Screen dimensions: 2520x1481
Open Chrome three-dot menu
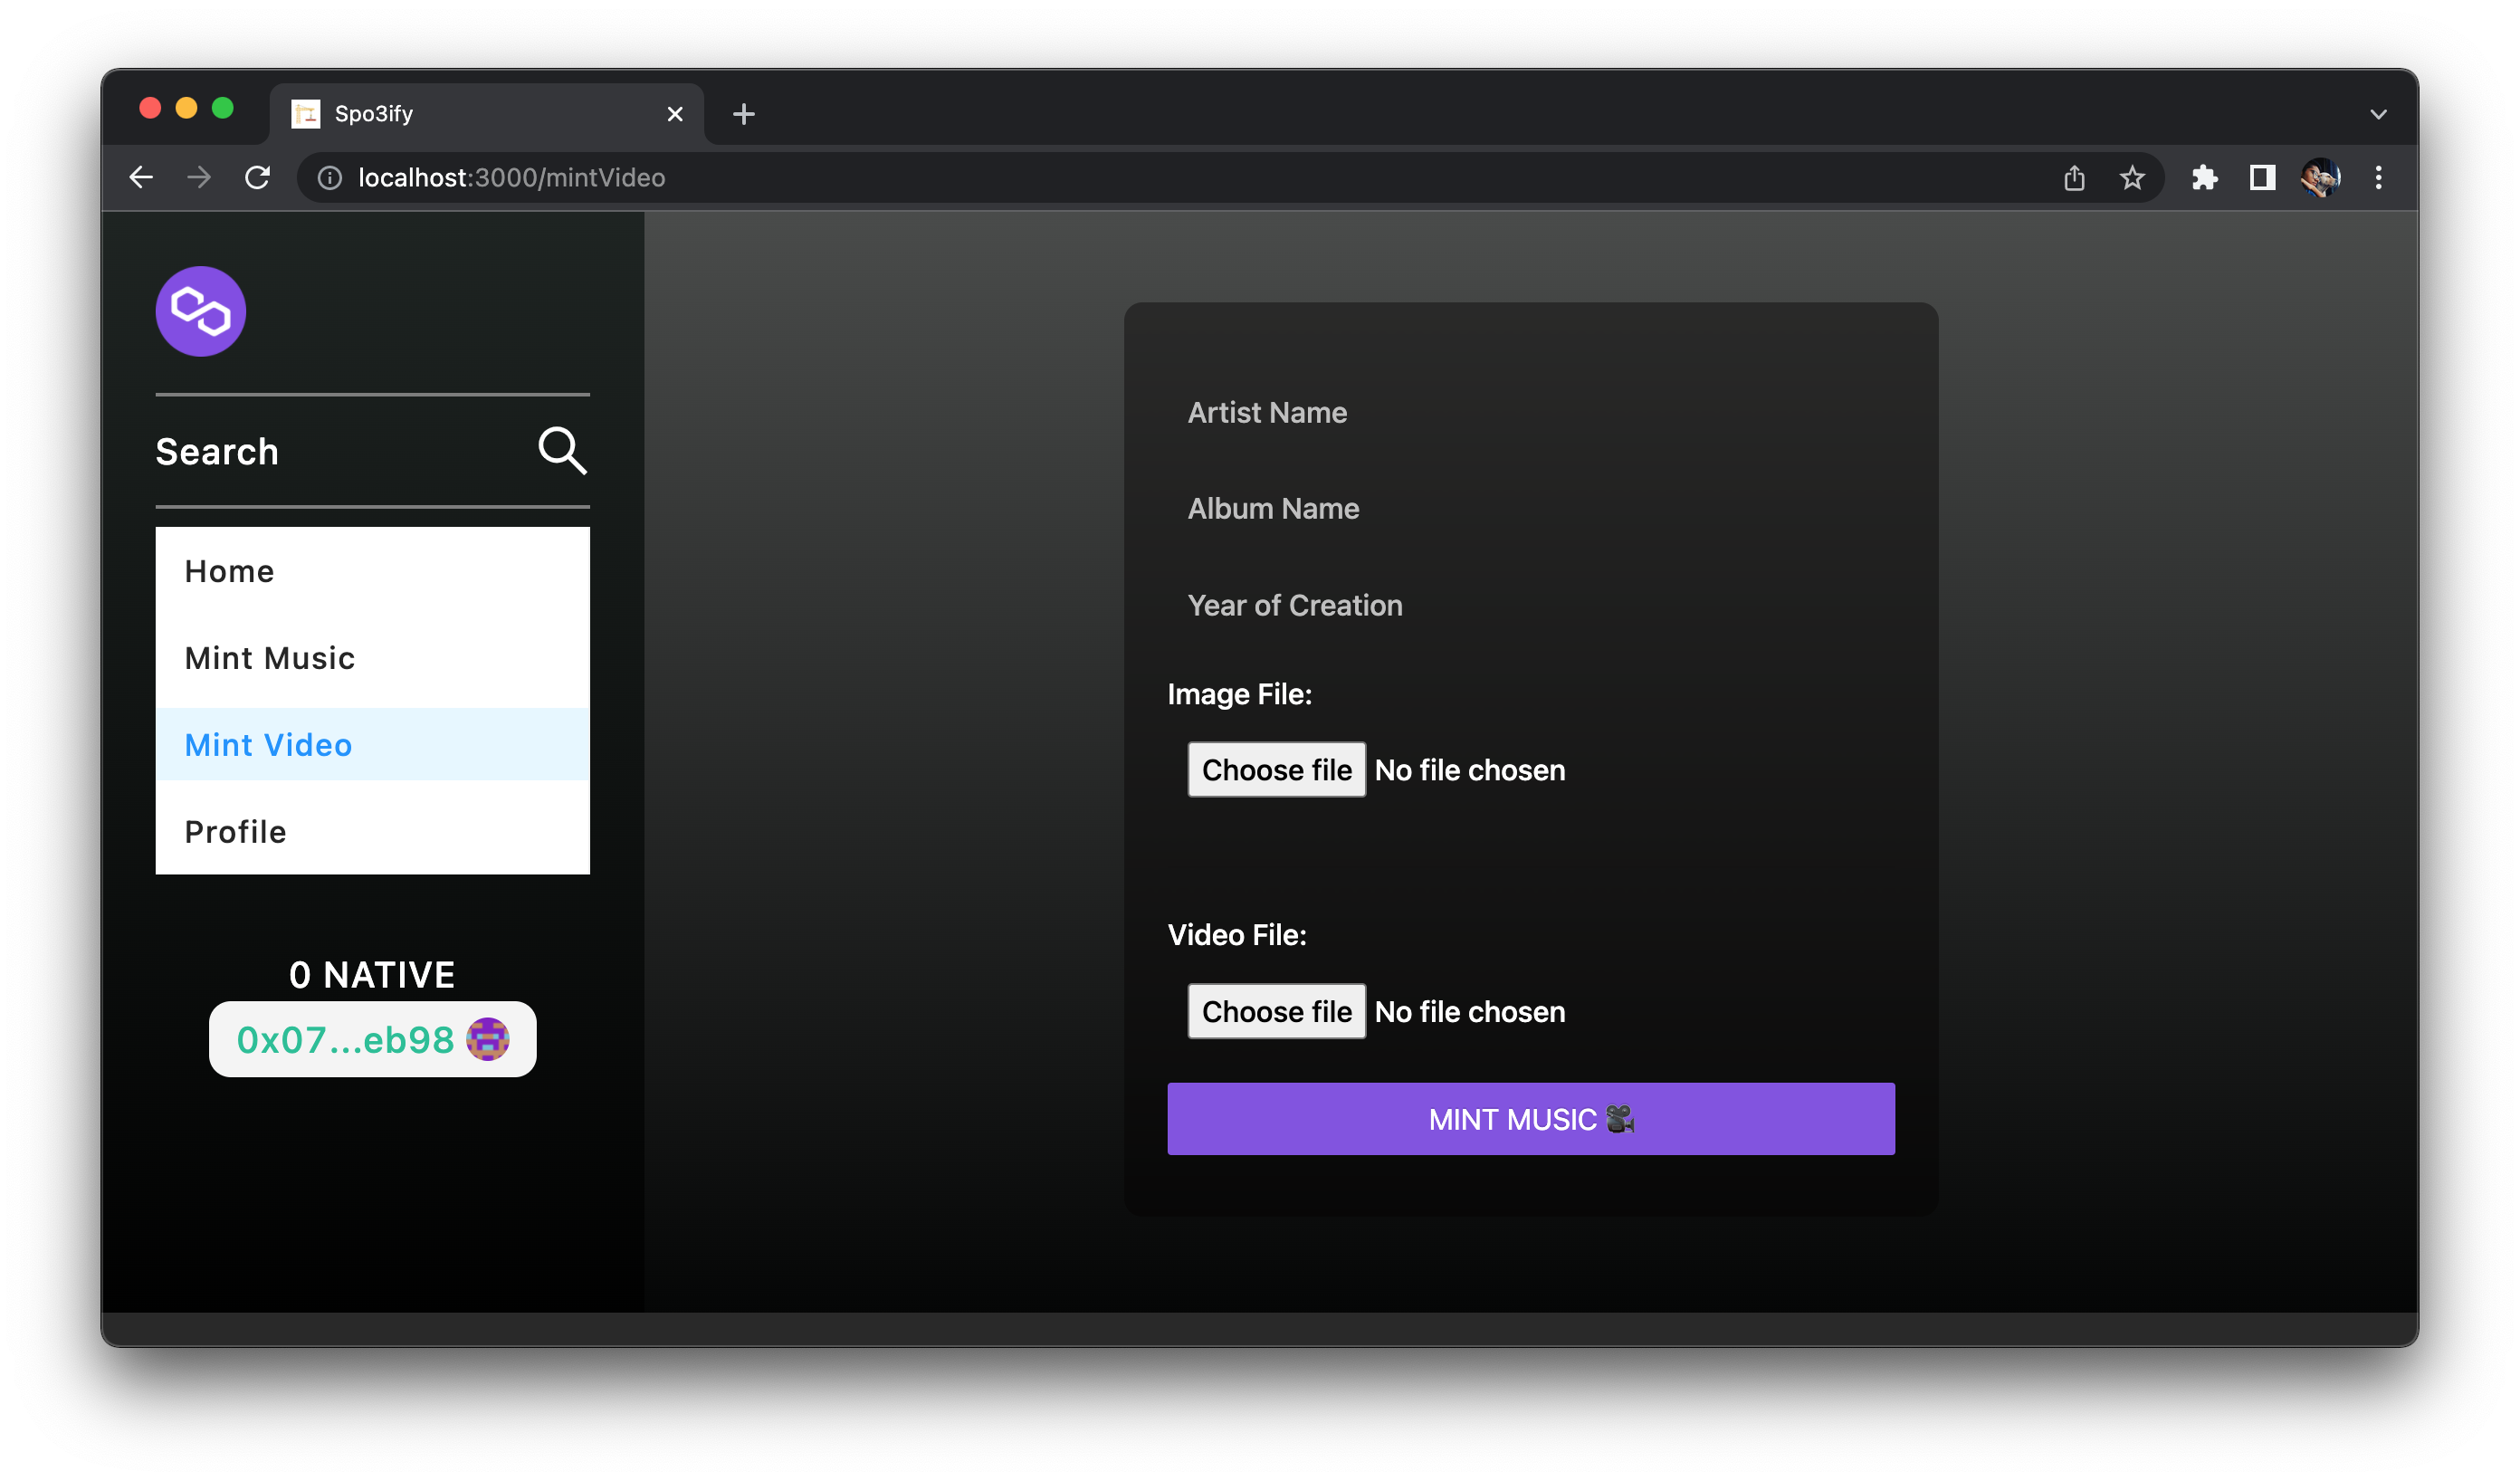pyautogui.click(x=2378, y=178)
